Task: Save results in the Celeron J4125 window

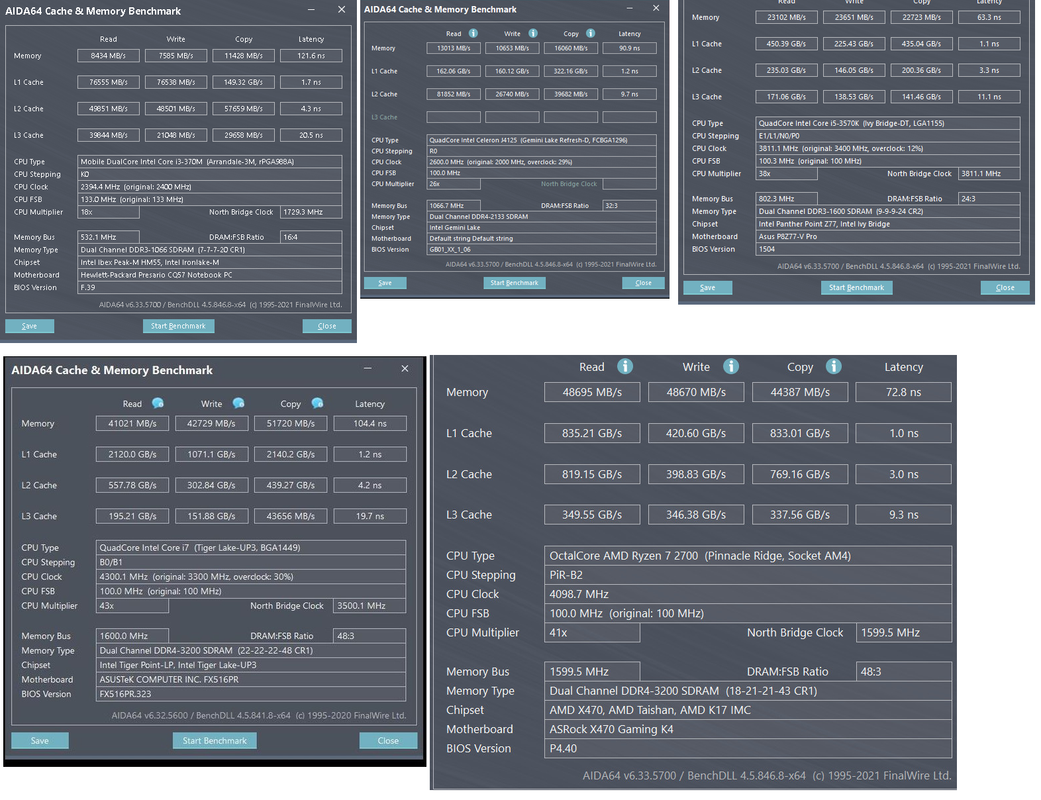Action: pos(385,283)
